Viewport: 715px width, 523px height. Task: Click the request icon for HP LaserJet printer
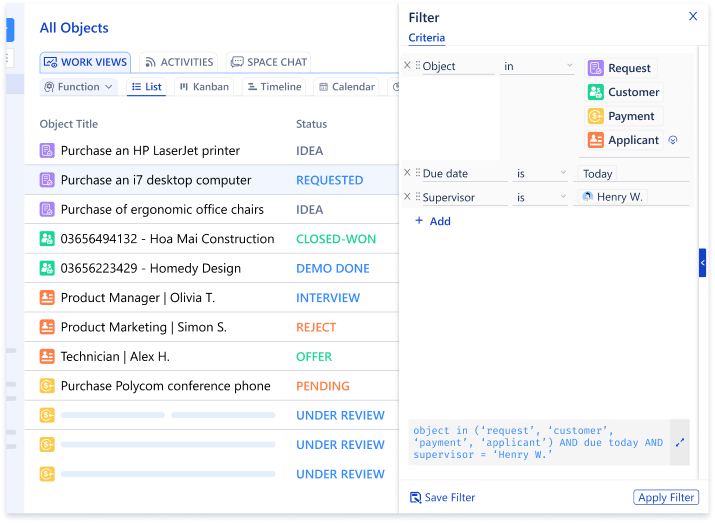pyautogui.click(x=47, y=151)
